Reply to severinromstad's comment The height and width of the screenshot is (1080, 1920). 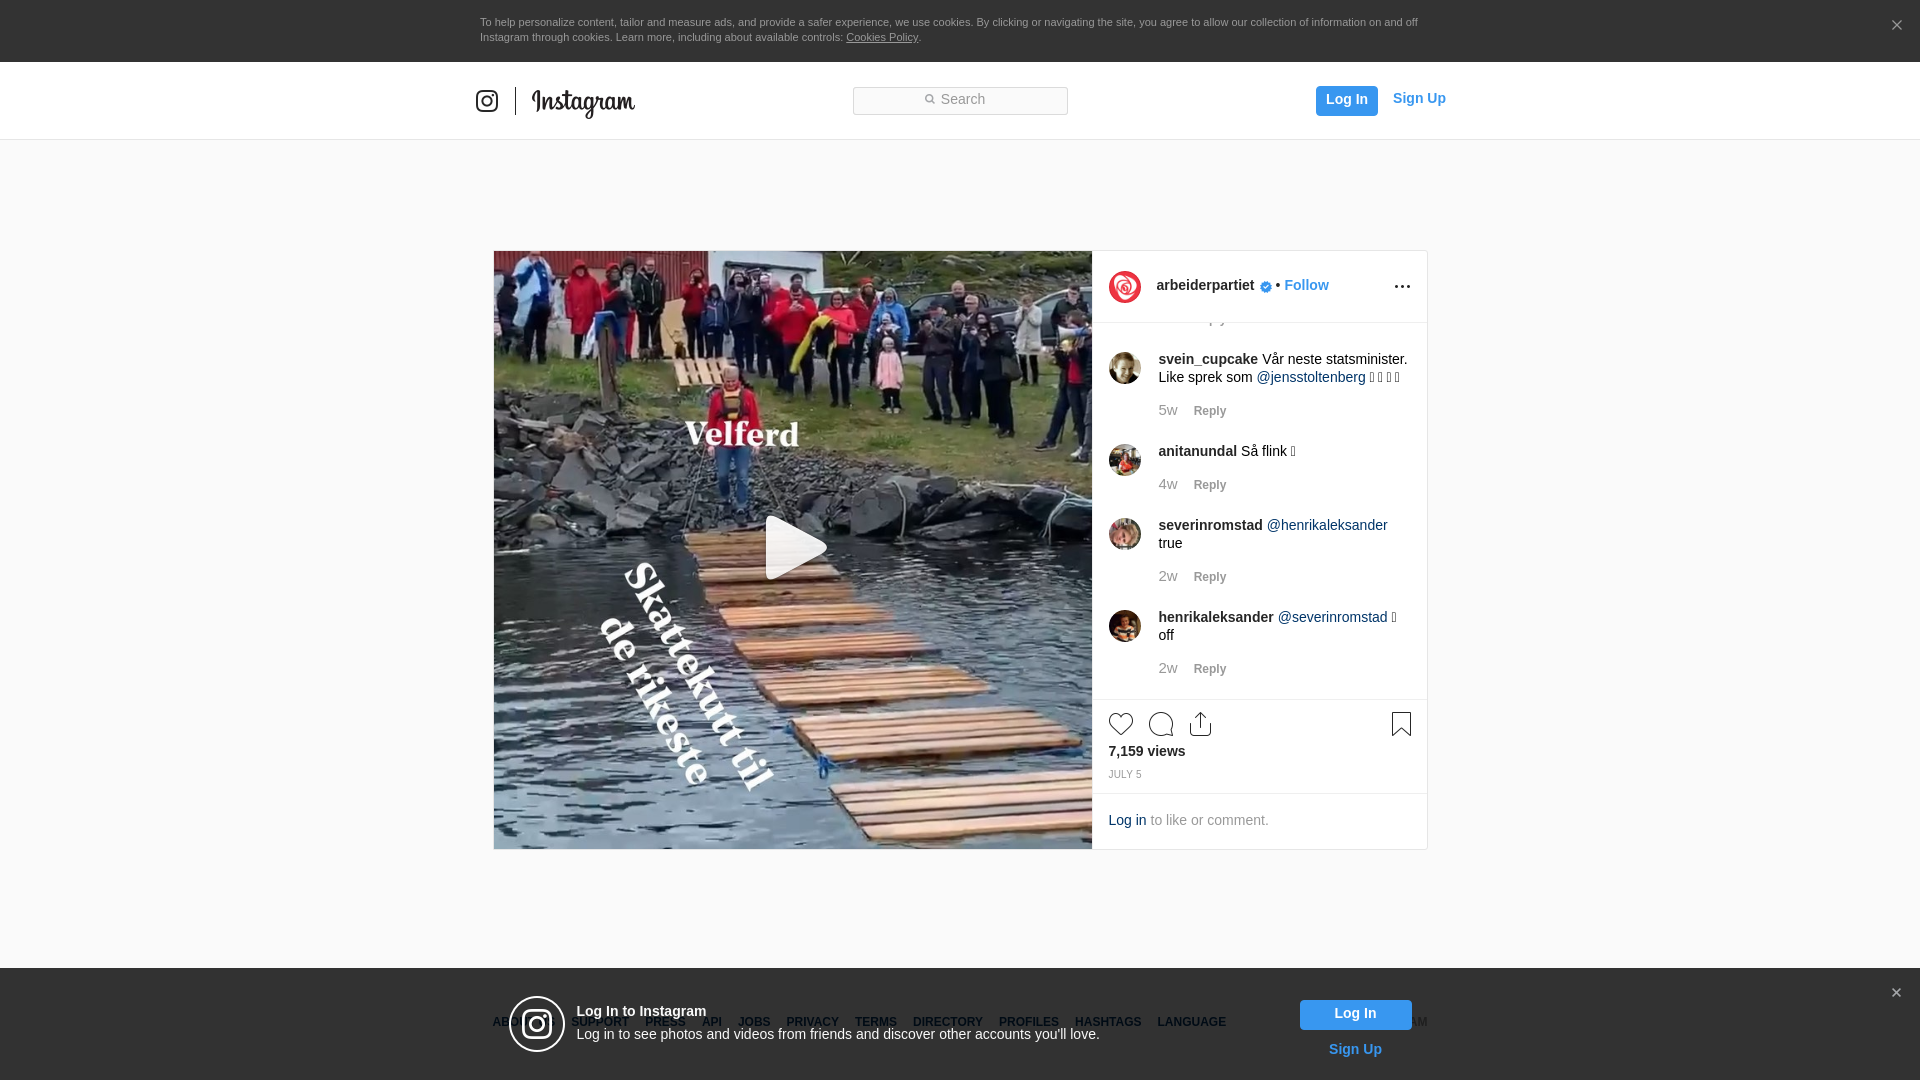1210,577
